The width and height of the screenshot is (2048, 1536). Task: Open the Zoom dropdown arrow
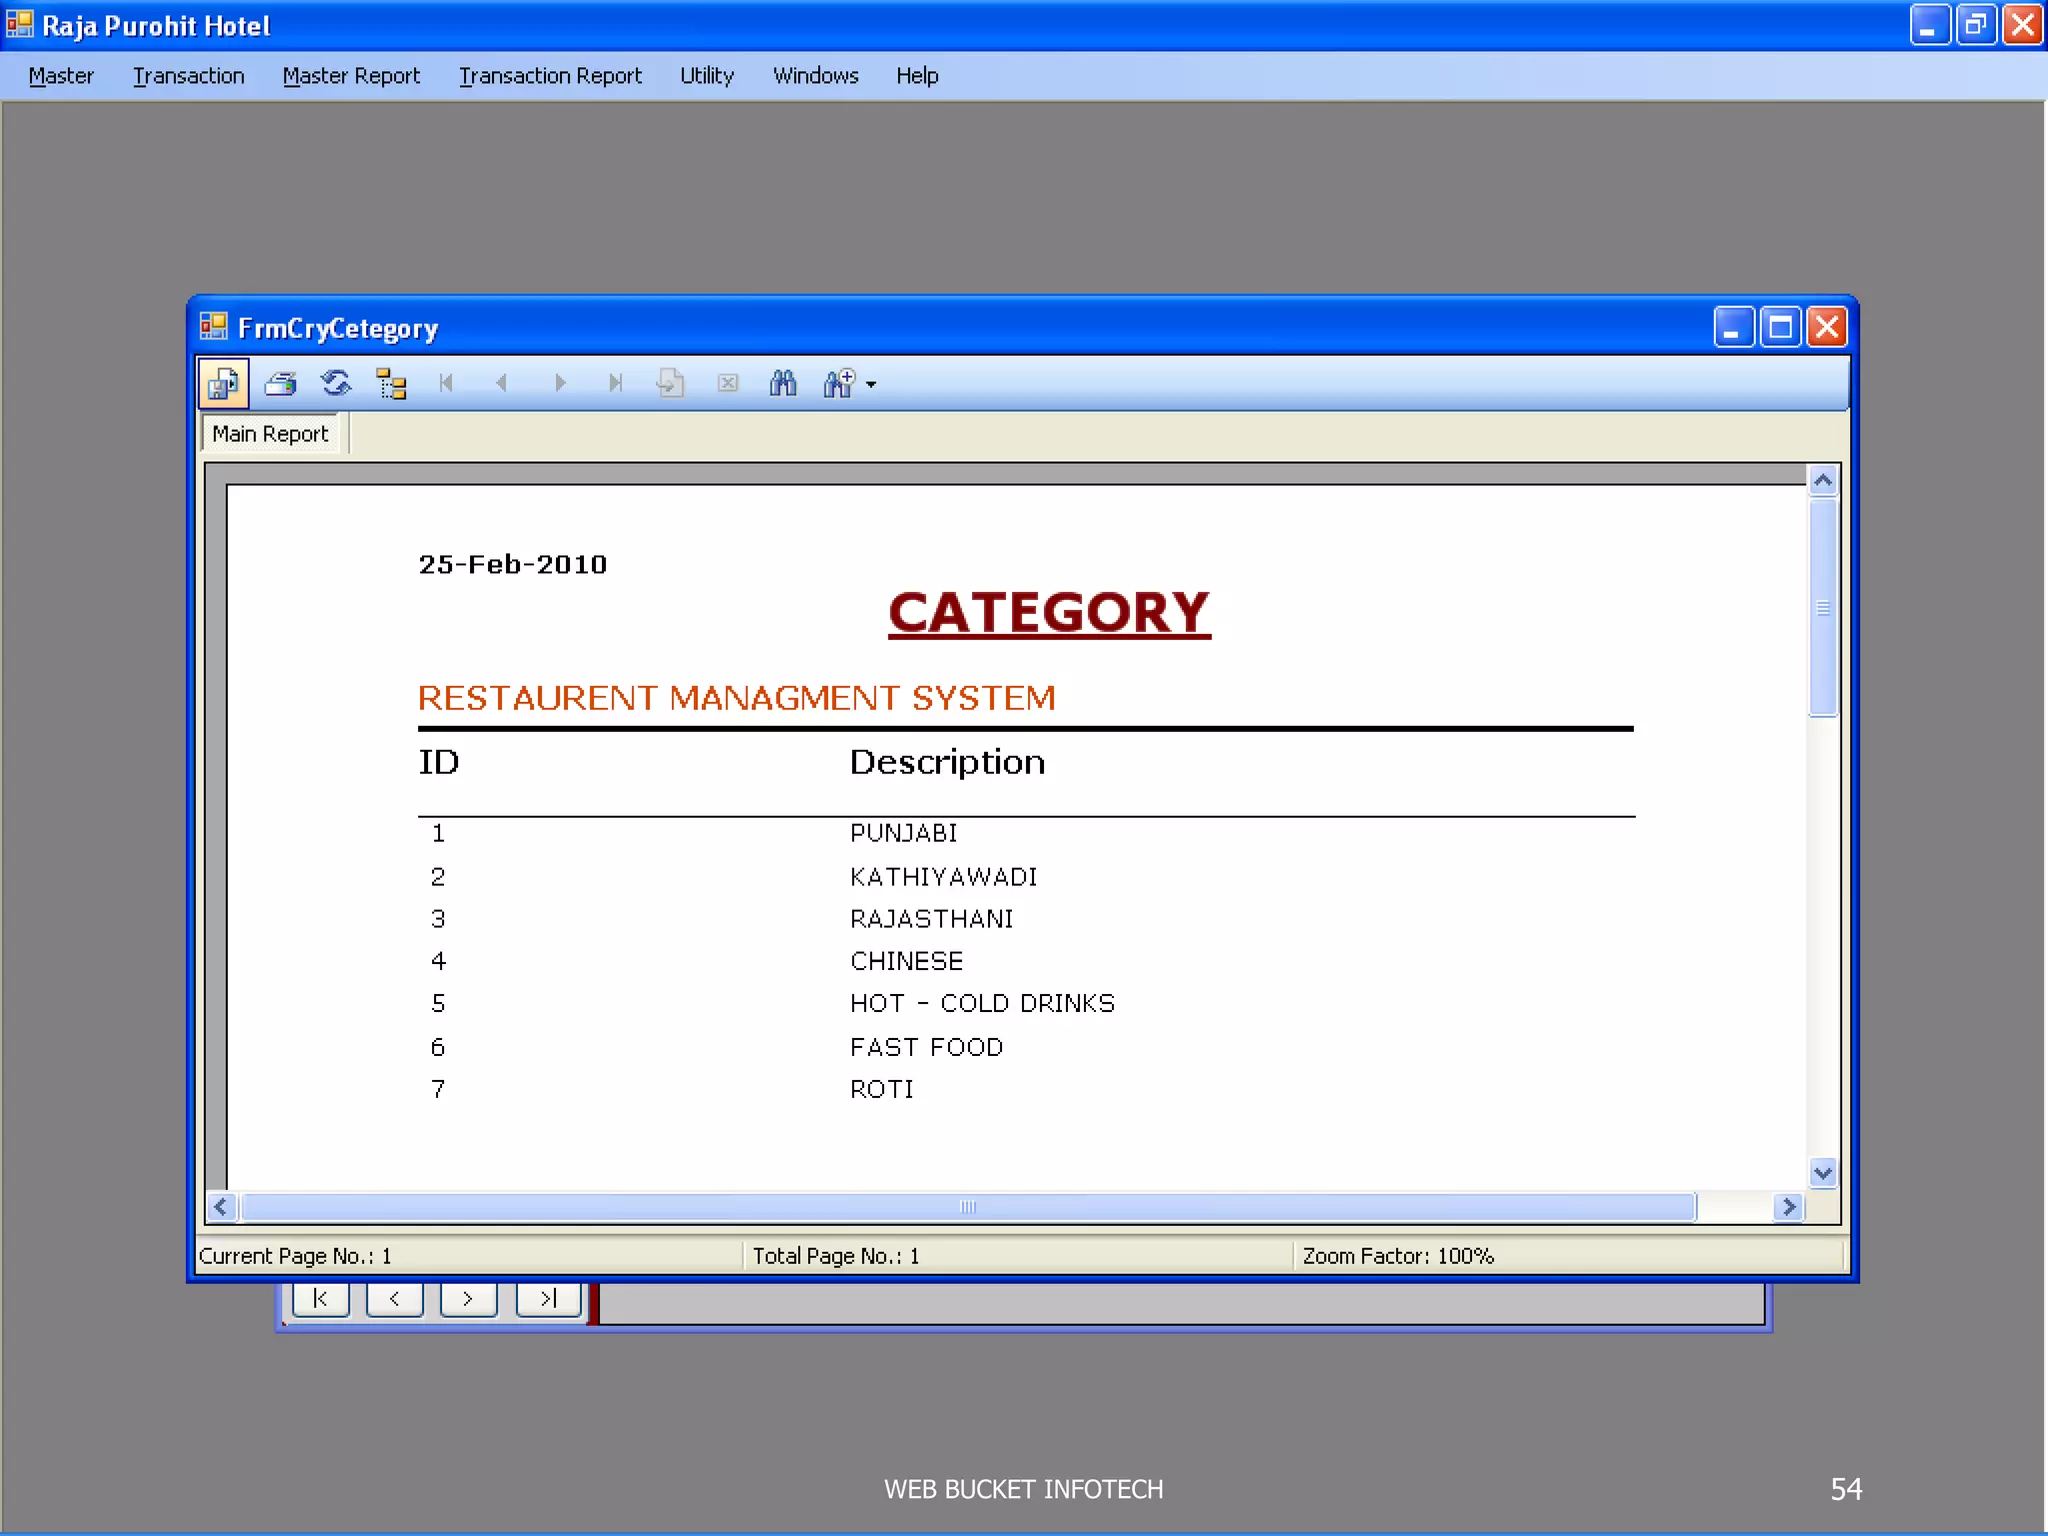[871, 384]
